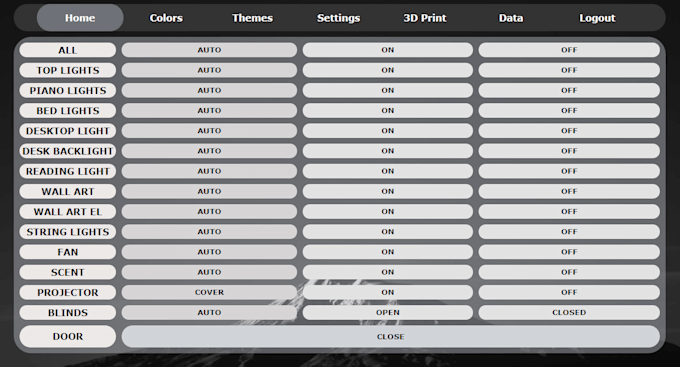Image resolution: width=680 pixels, height=367 pixels.
Task: Switch to the Data tab
Action: click(x=511, y=18)
